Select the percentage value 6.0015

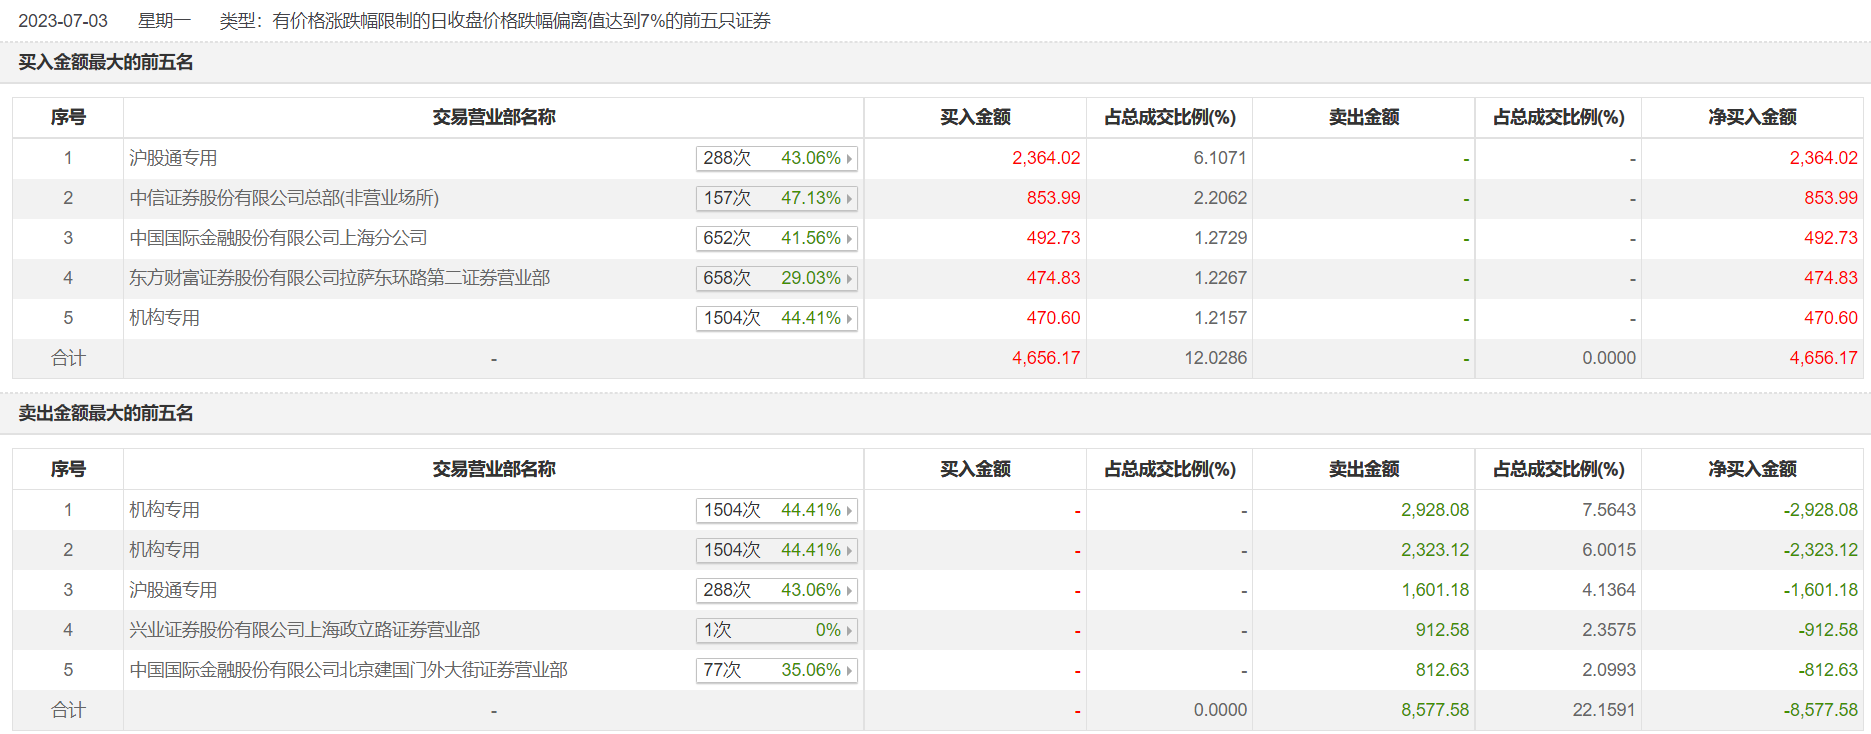click(1609, 550)
